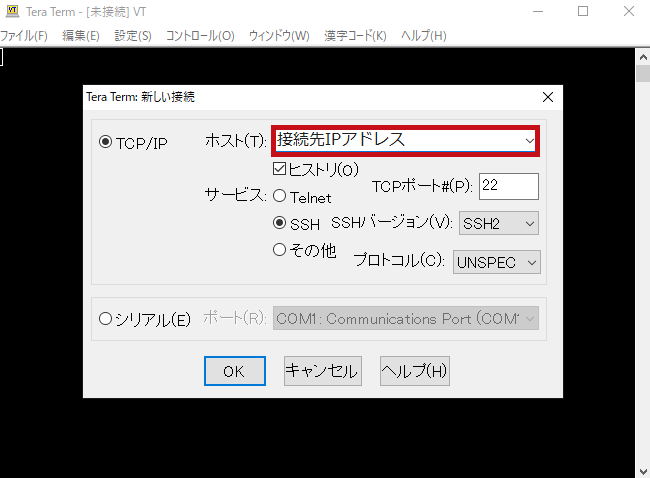Choose the Telnet service option
The width and height of the screenshot is (650, 478).
tap(279, 196)
